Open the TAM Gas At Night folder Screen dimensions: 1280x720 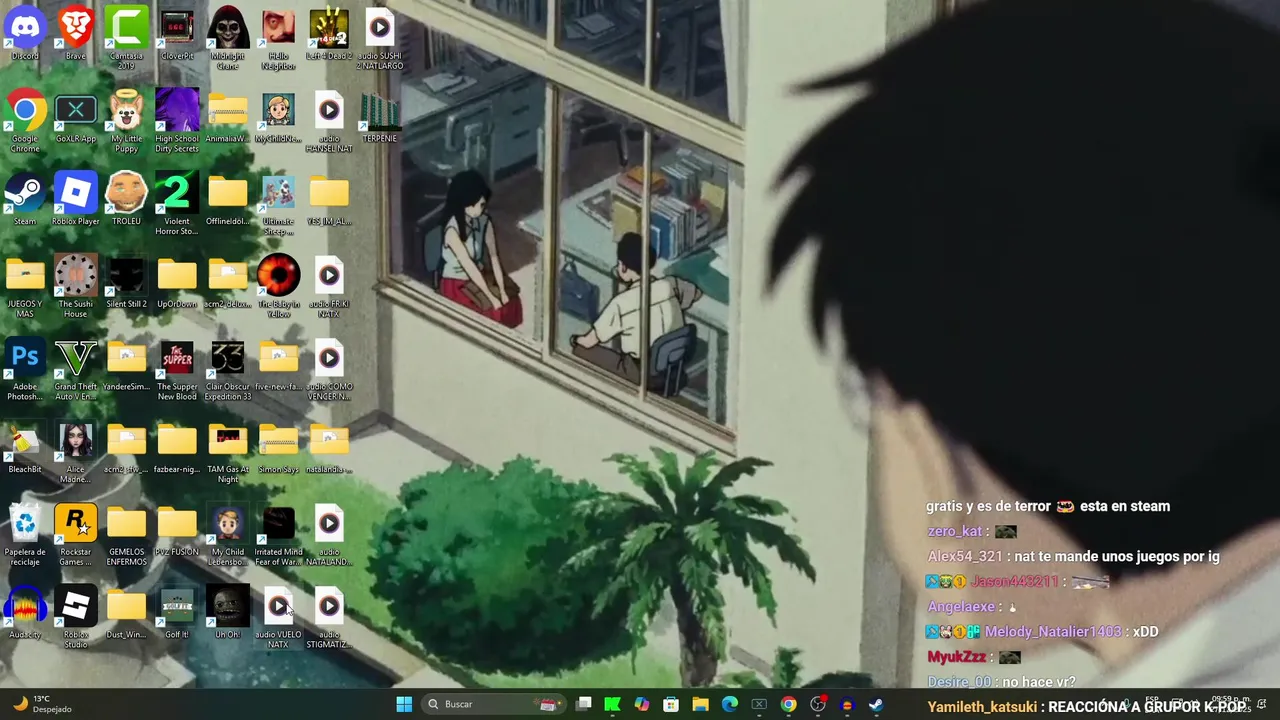pos(228,453)
